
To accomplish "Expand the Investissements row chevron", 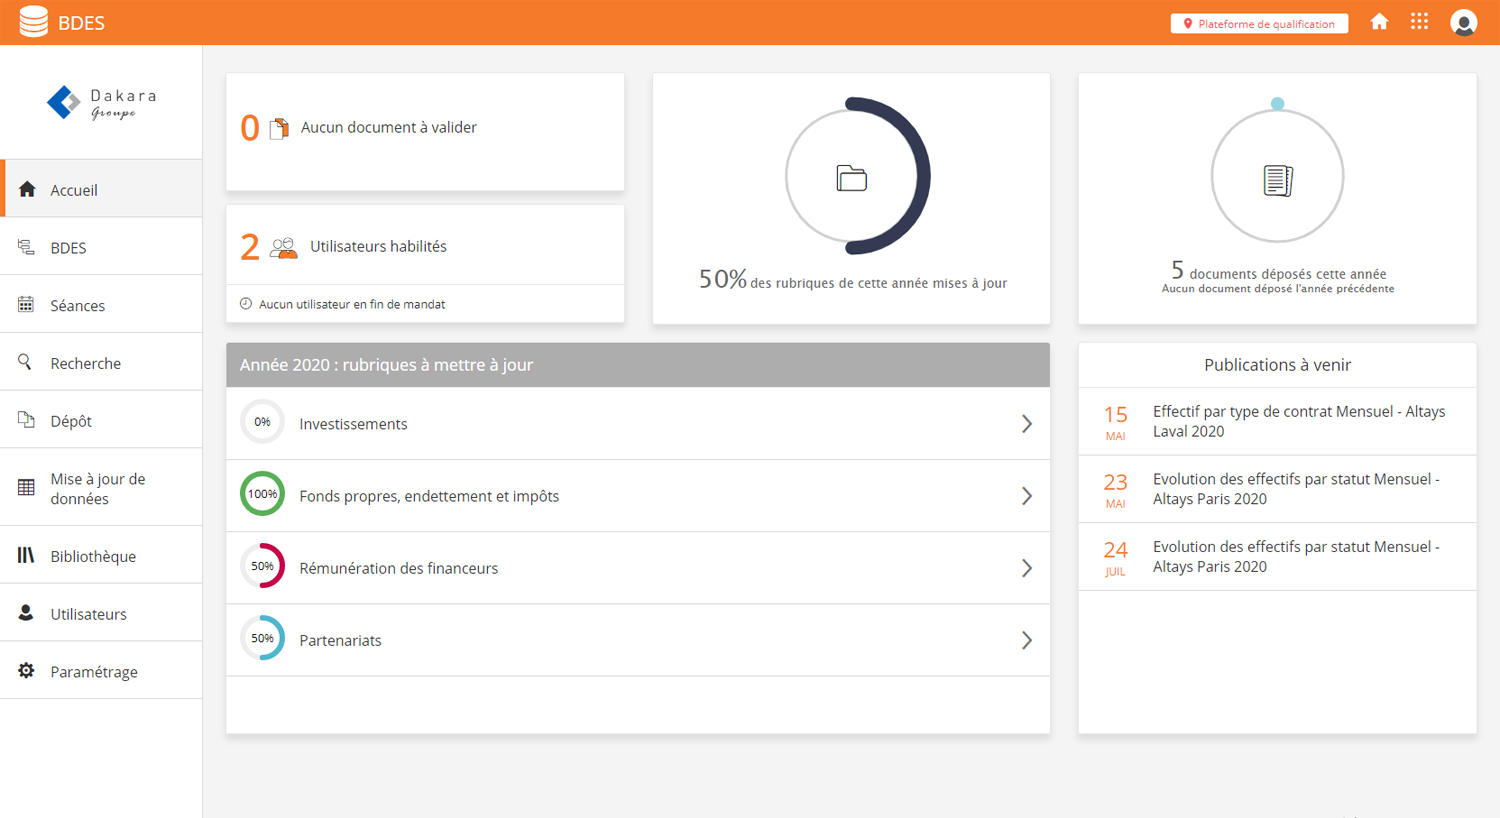I will pos(1027,424).
